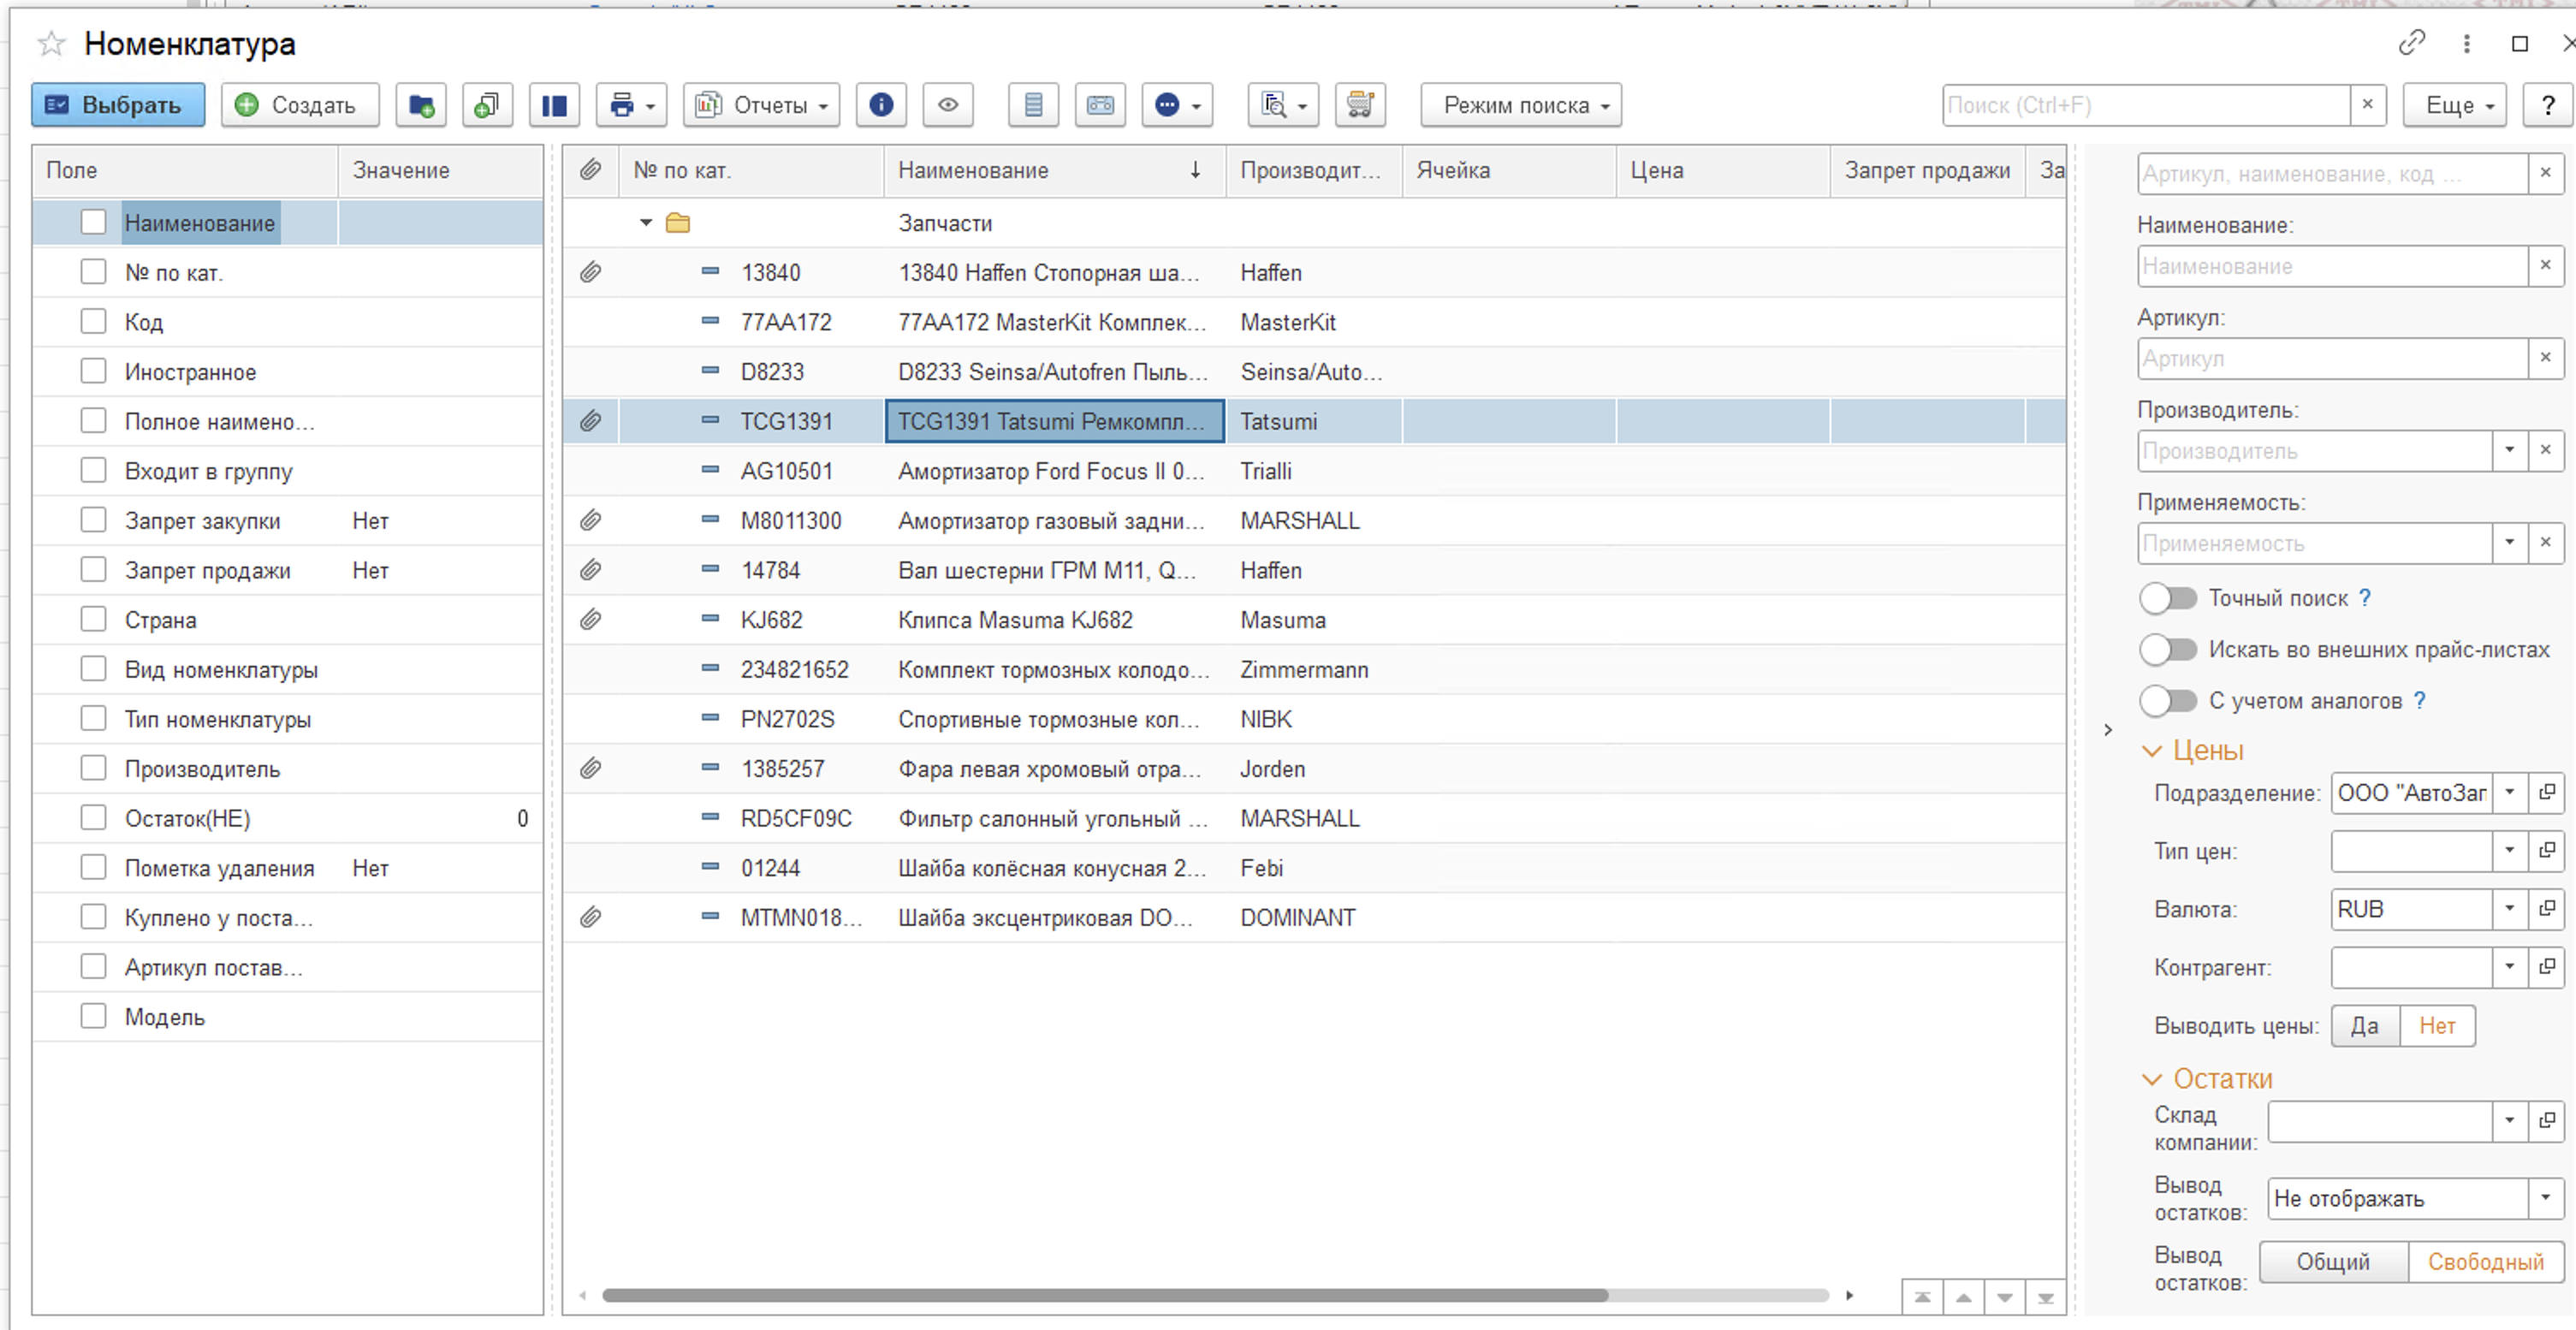The height and width of the screenshot is (1330, 2576).
Task: Click the eye preview icon in toolbar
Action: (948, 105)
